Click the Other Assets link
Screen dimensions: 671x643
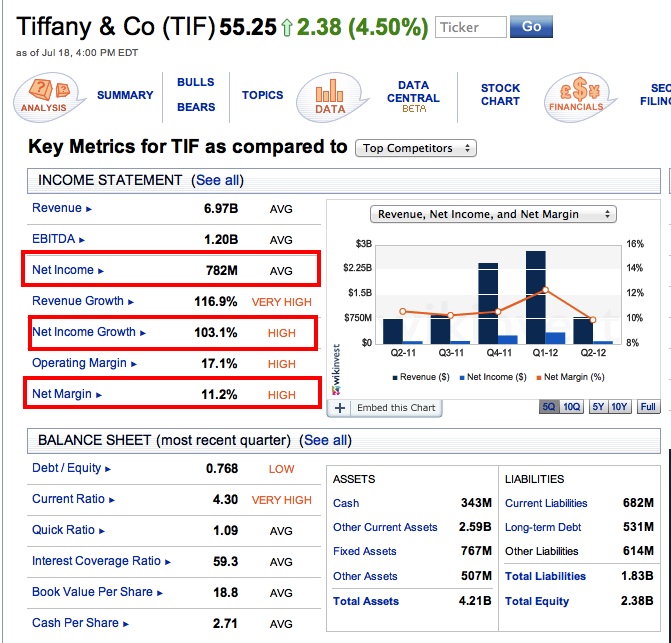(x=365, y=576)
